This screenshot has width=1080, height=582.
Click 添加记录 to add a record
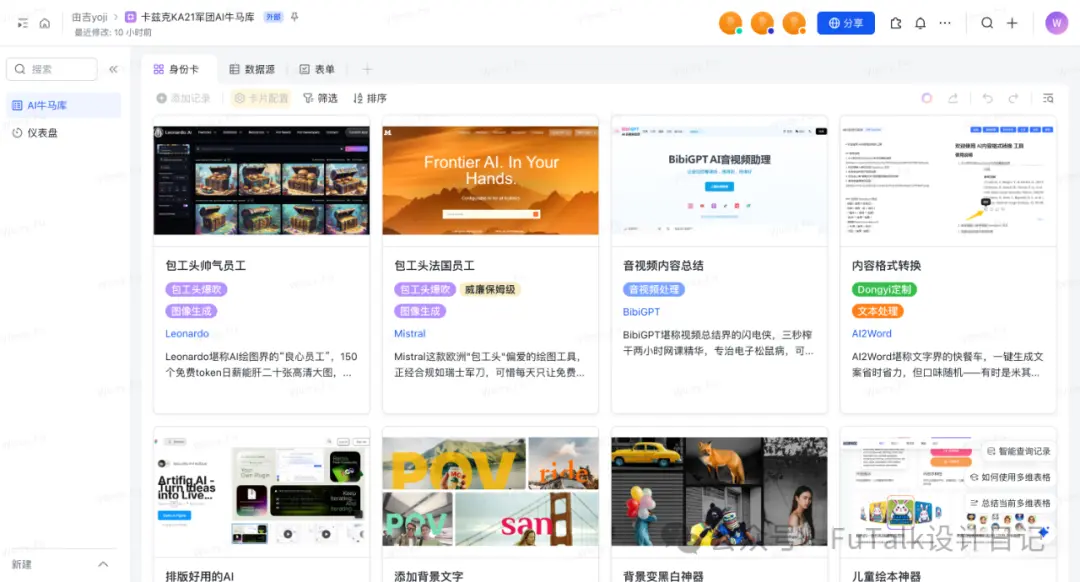[x=183, y=98]
